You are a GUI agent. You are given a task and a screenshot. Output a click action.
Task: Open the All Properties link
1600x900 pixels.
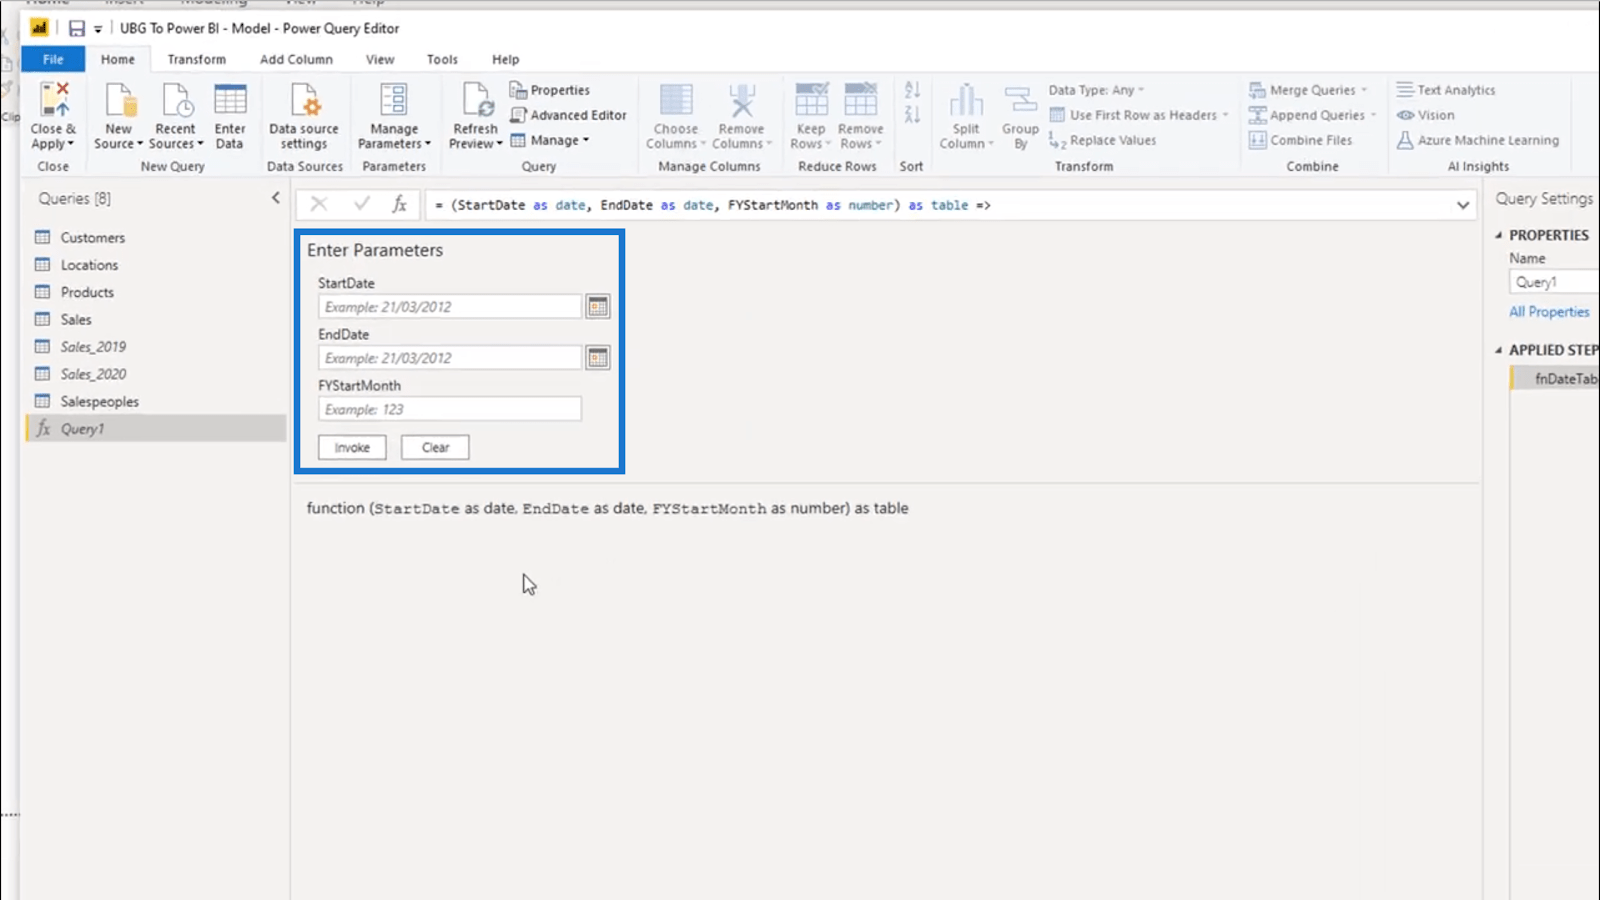tap(1549, 312)
